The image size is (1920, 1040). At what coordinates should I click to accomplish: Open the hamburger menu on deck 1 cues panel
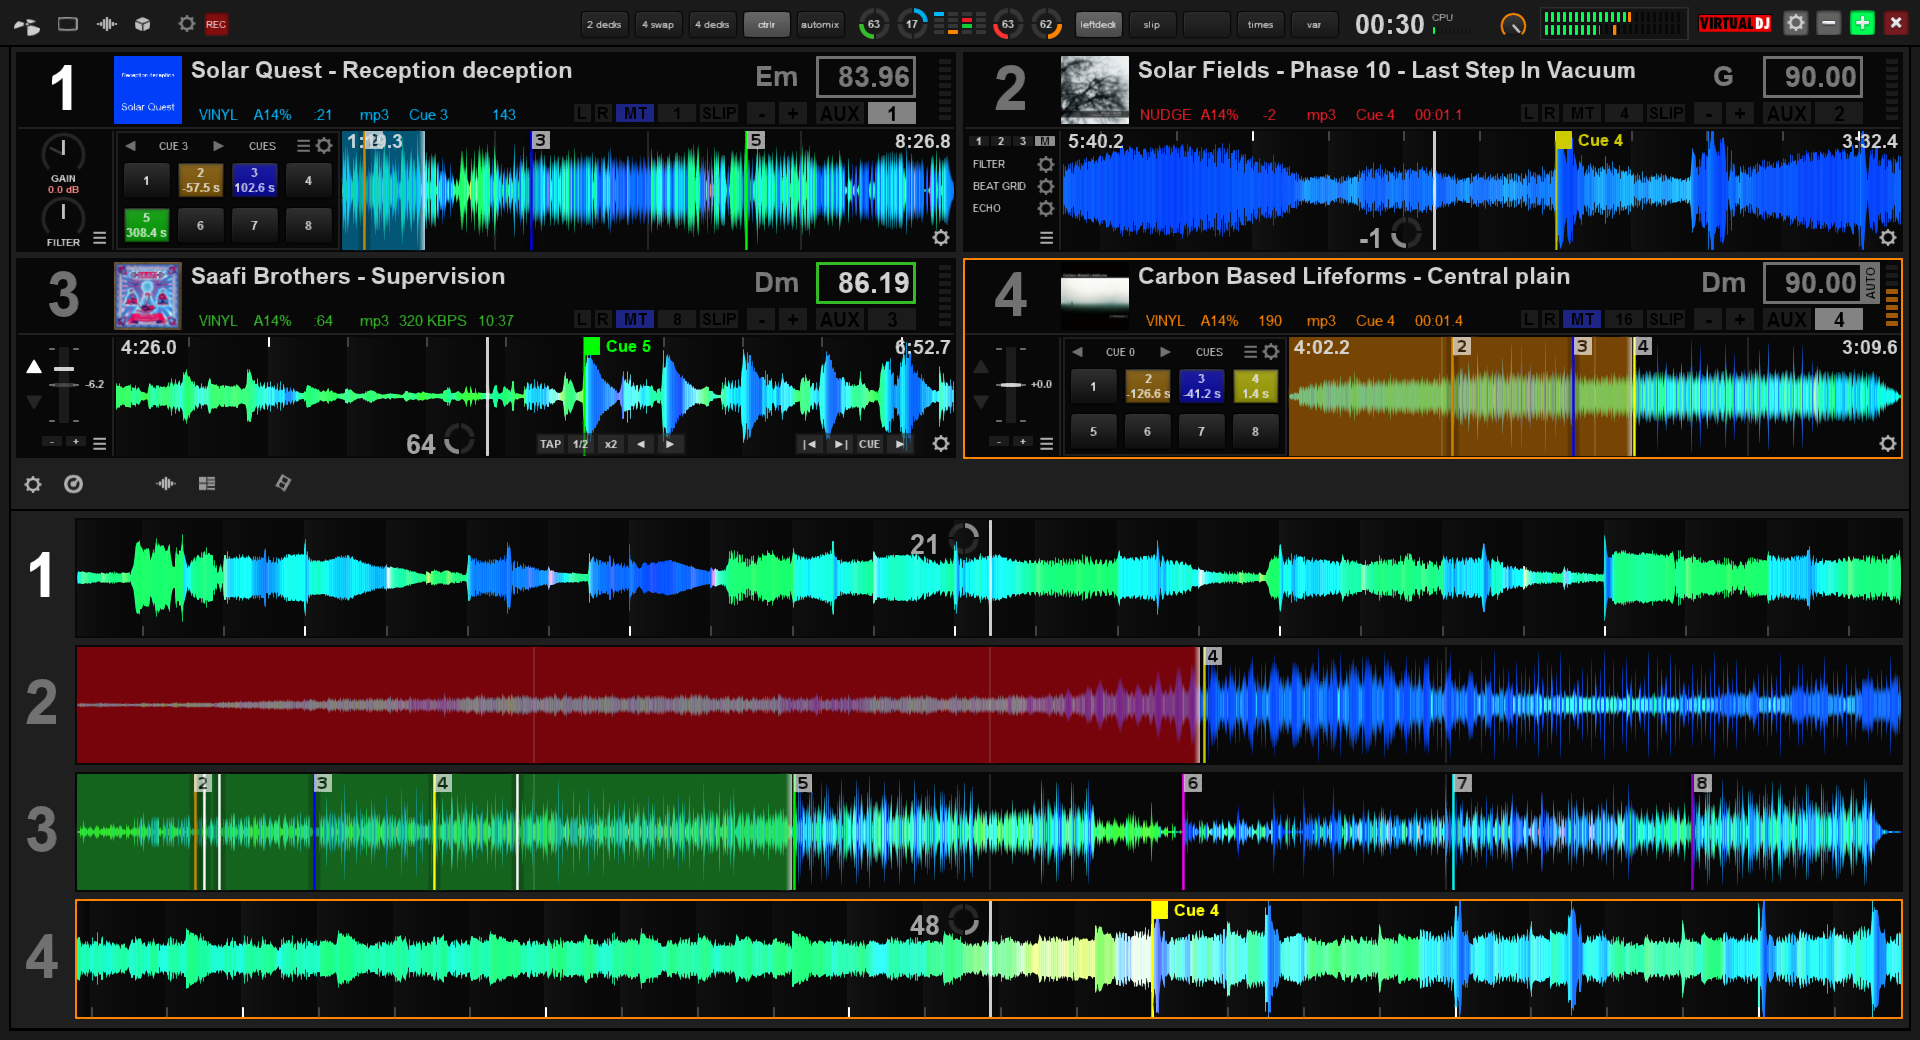tap(303, 146)
